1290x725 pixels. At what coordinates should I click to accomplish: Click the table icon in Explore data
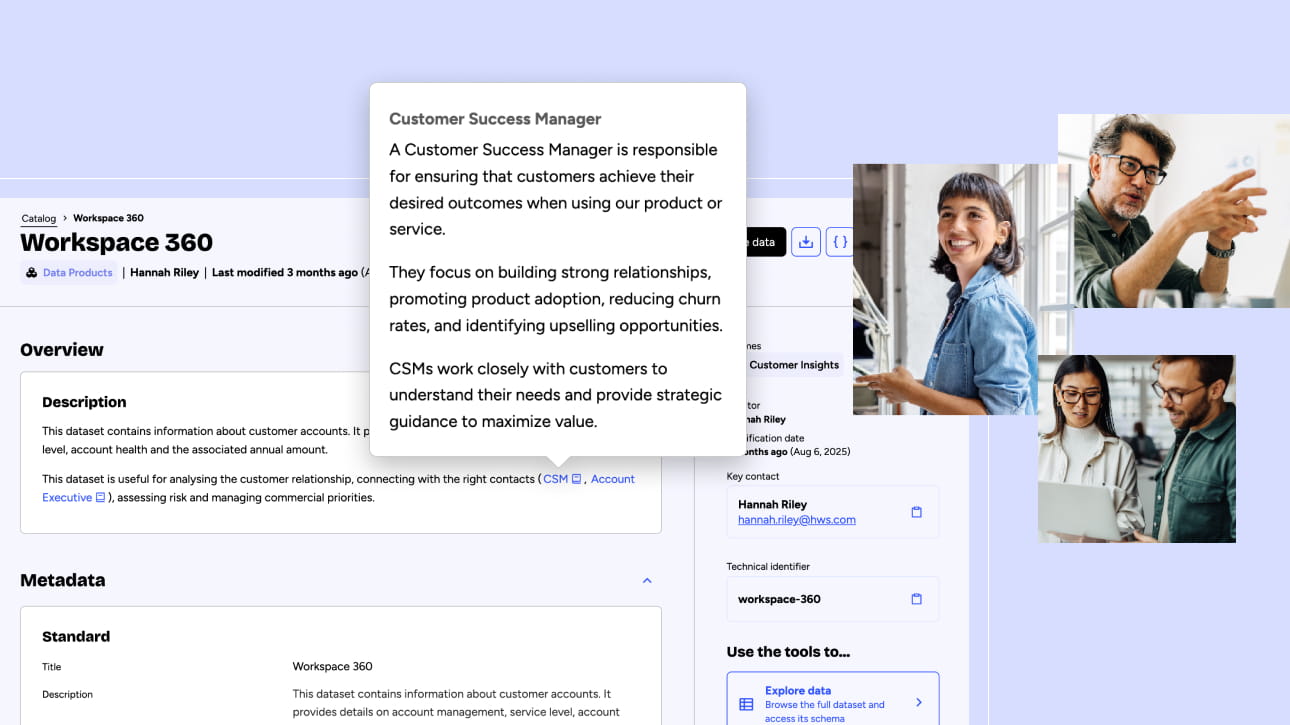tap(746, 704)
